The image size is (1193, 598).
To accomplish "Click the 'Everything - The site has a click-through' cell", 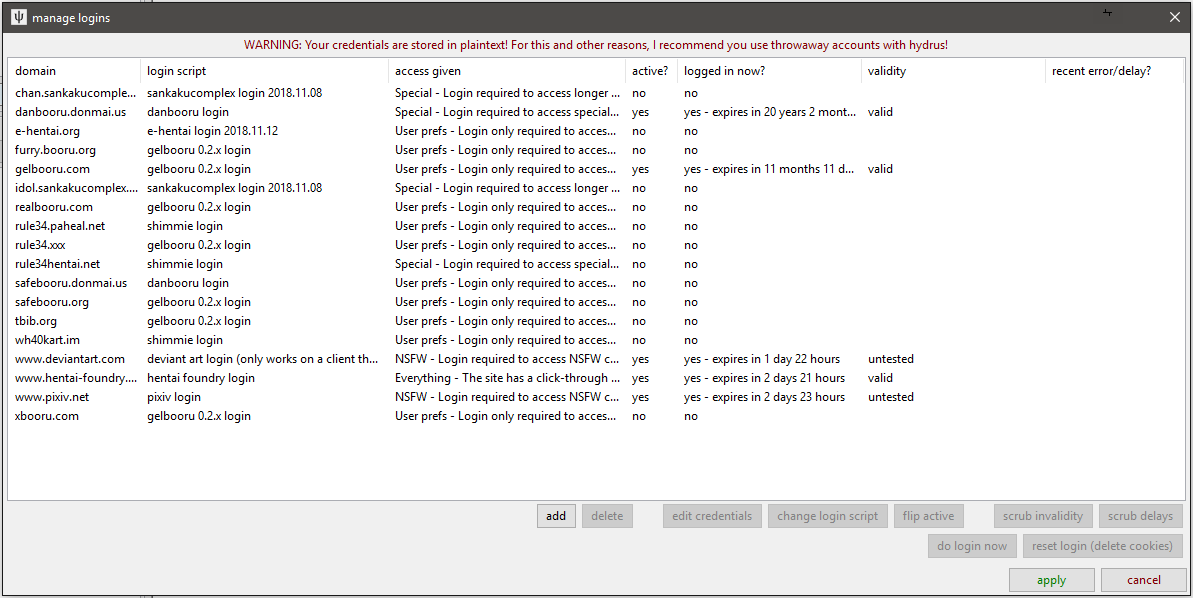I will click(507, 378).
